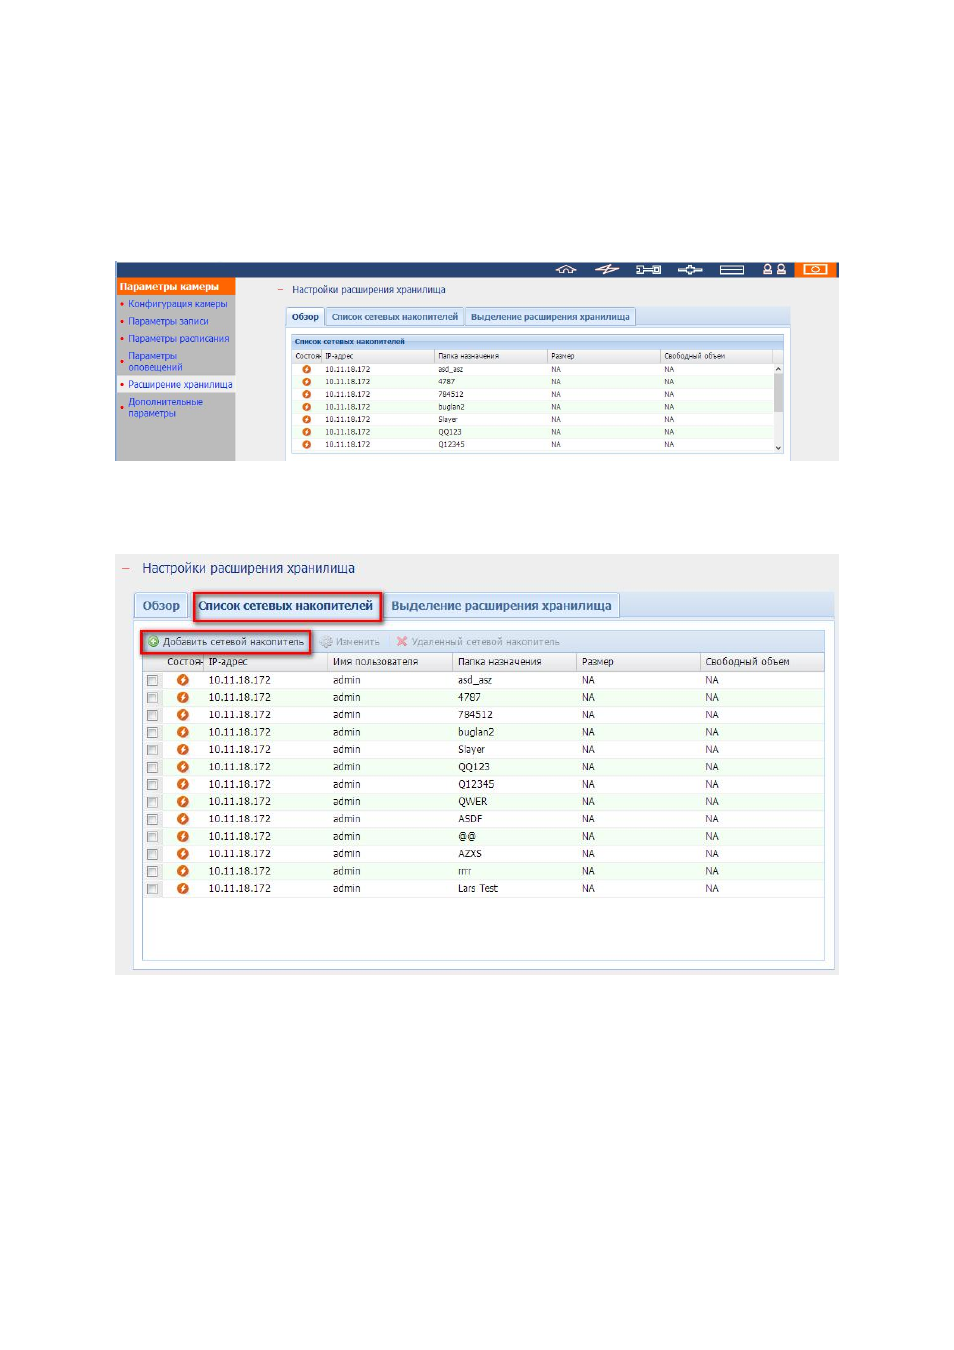Click the storage disk icon in toolbar

tap(731, 270)
